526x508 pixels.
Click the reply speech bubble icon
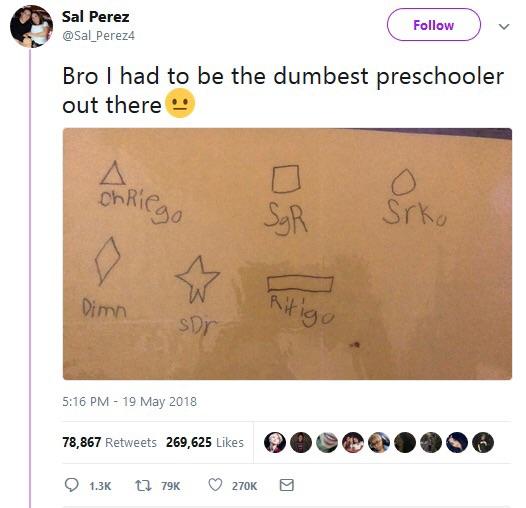71,485
